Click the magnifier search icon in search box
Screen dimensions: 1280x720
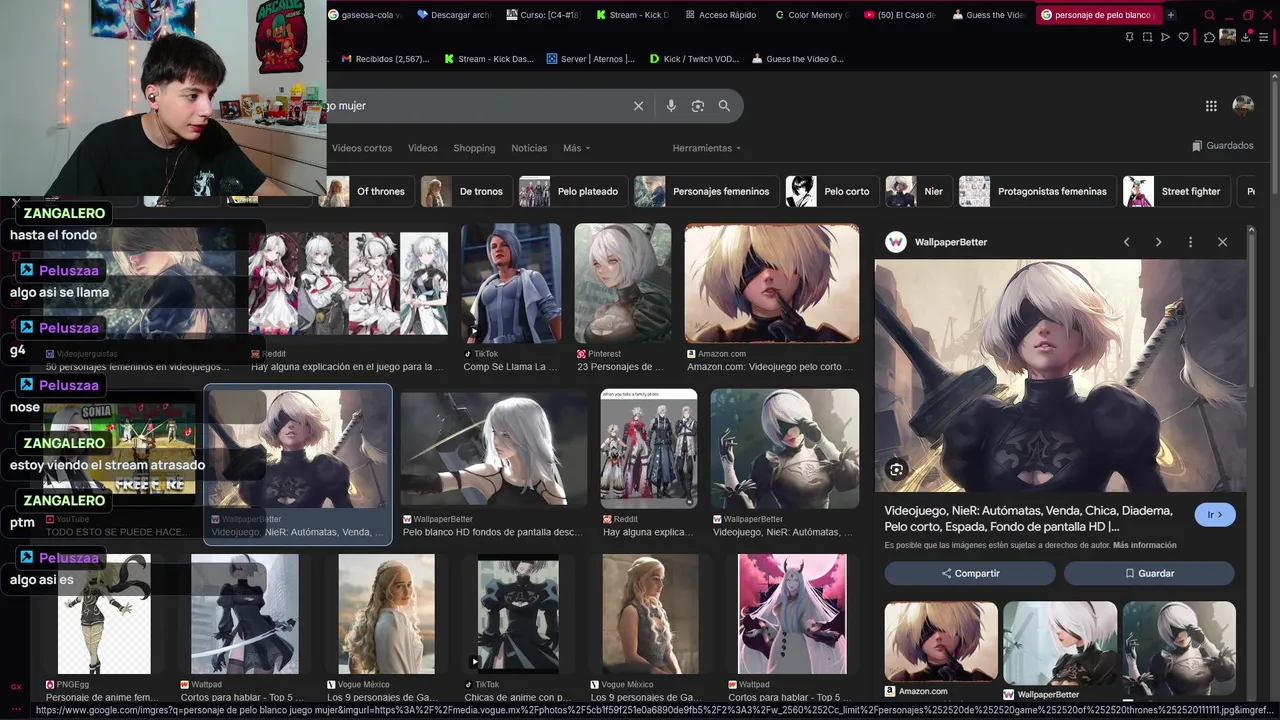click(724, 106)
